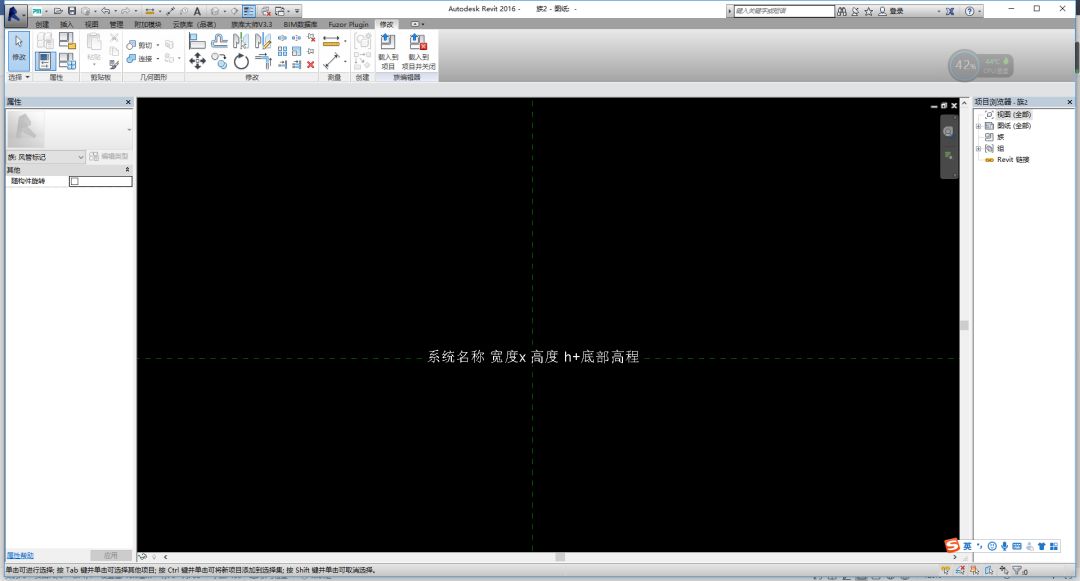Viewport: 1080px width, 581px height.
Task: Click the 42% CPU monitor widget
Action: pos(980,65)
